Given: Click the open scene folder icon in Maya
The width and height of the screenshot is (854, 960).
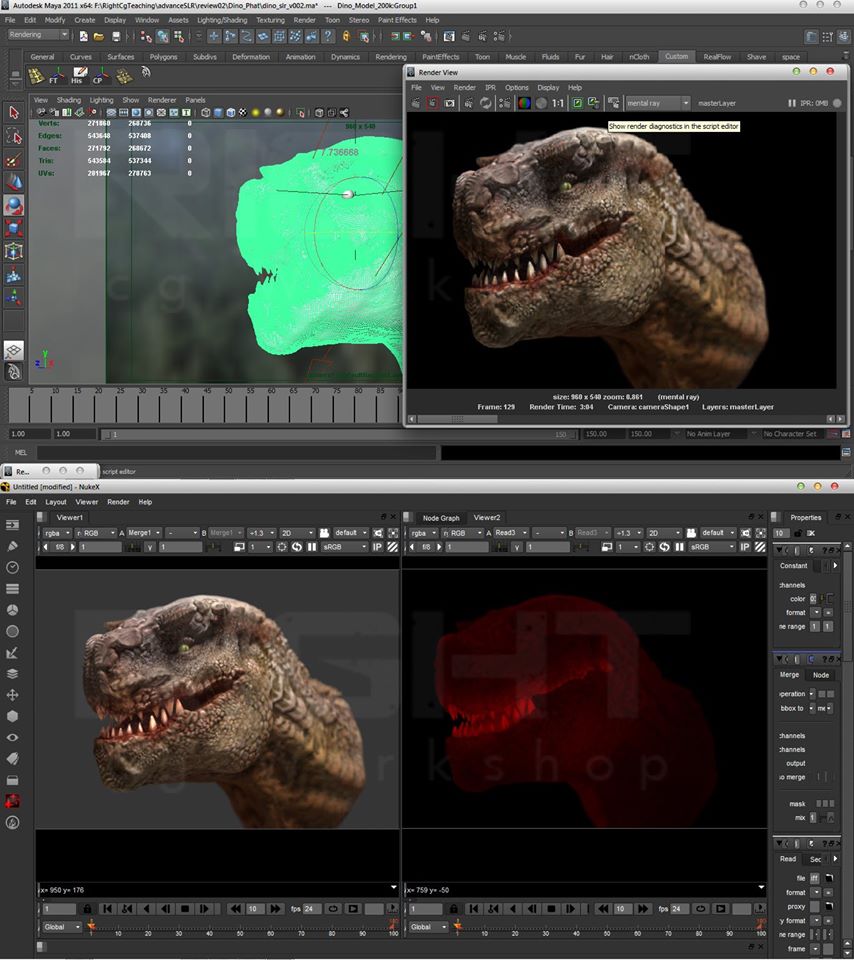Looking at the screenshot, I should (x=99, y=36).
